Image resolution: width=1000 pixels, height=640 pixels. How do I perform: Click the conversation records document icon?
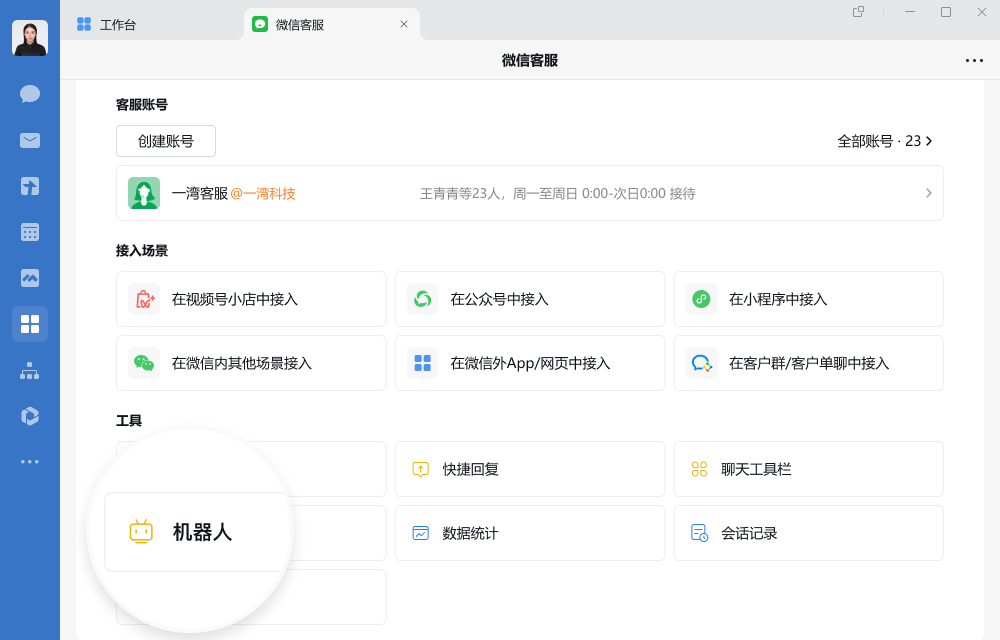700,533
